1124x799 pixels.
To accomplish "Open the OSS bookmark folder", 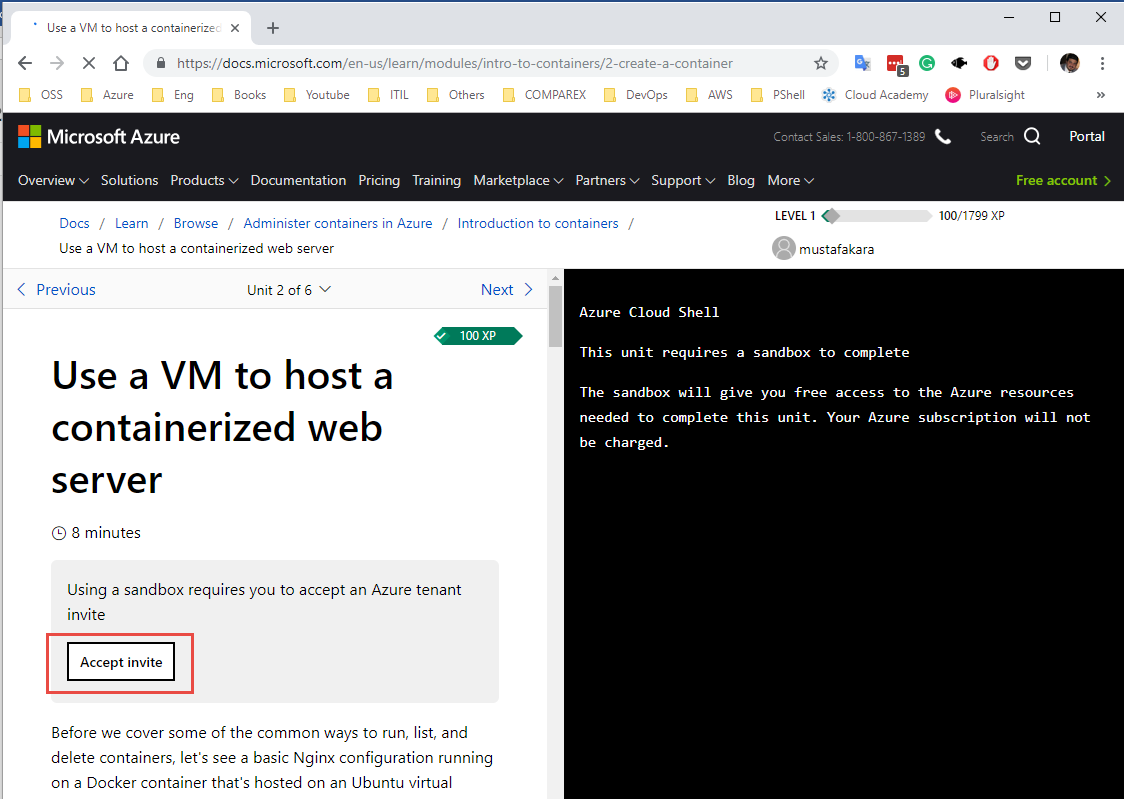I will point(41,95).
